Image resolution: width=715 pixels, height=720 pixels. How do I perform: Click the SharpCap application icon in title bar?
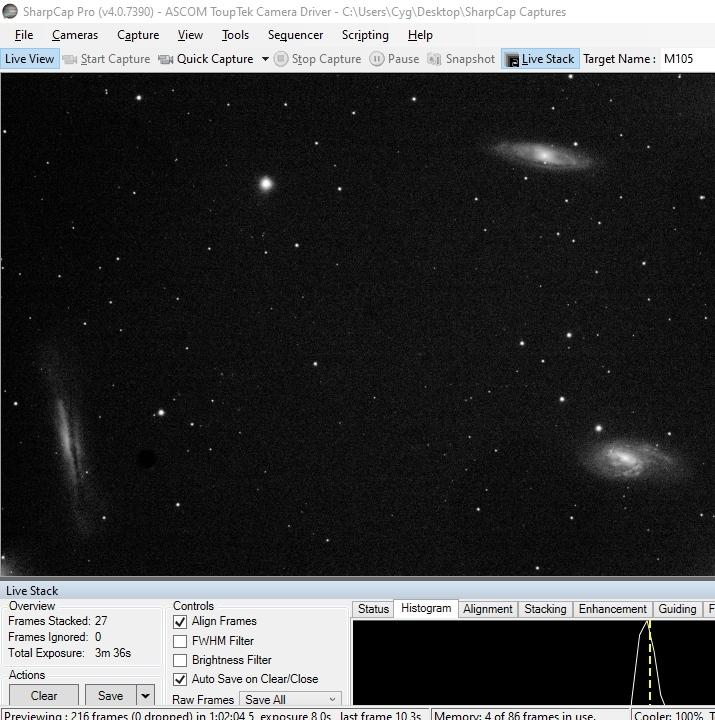[x=10, y=11]
